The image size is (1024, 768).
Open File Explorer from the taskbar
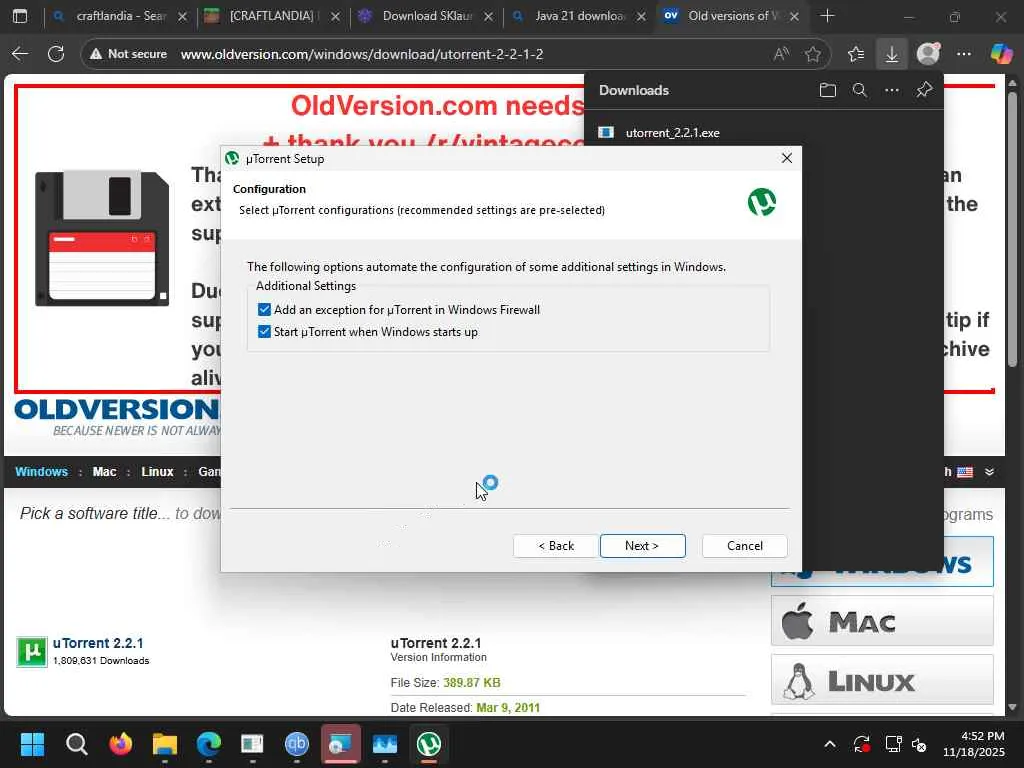pyautogui.click(x=165, y=744)
